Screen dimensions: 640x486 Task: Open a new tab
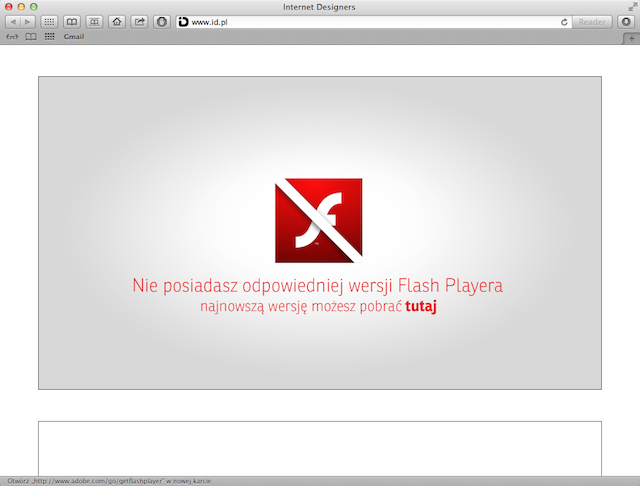click(631, 38)
